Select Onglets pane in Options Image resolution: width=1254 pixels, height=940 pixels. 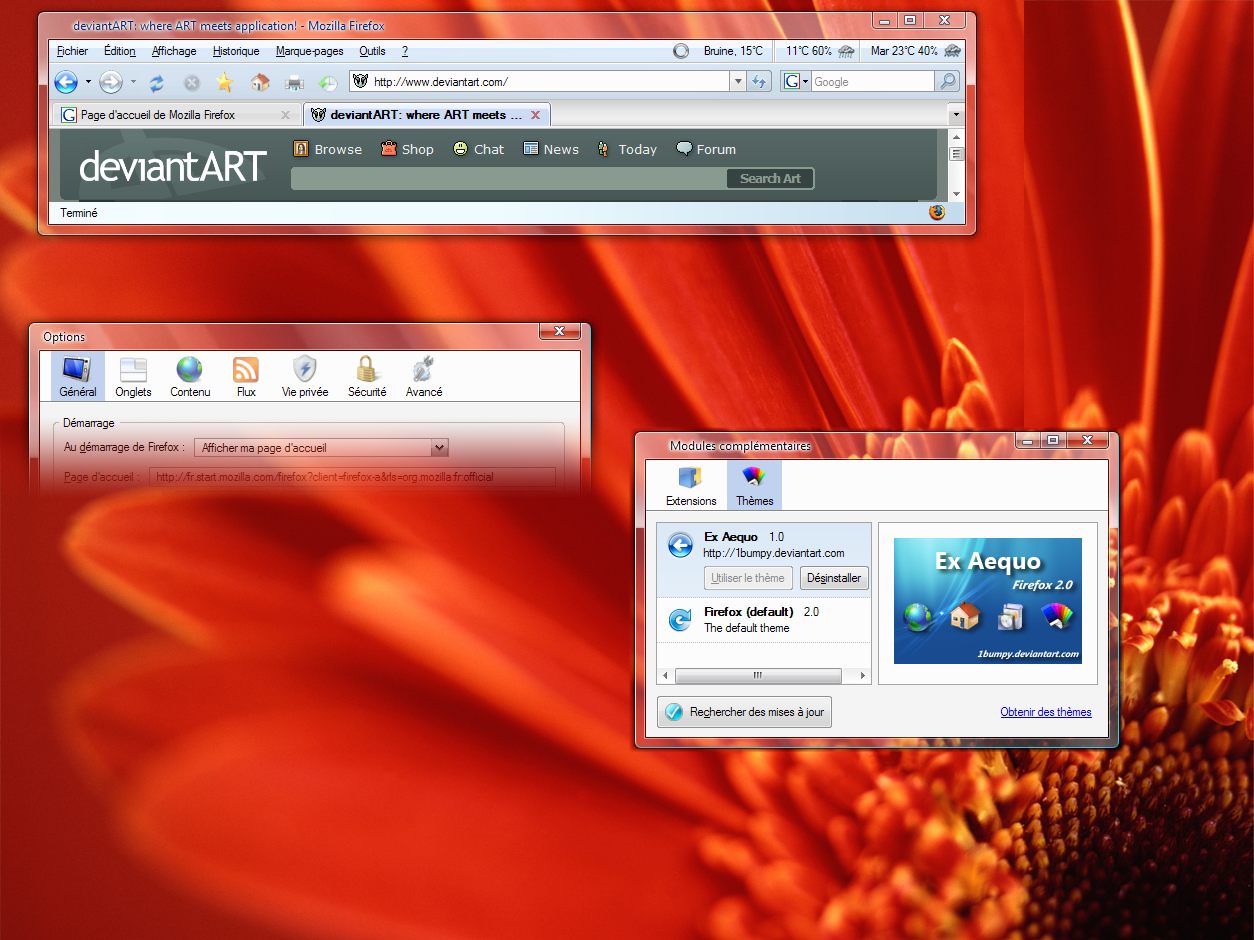[133, 377]
